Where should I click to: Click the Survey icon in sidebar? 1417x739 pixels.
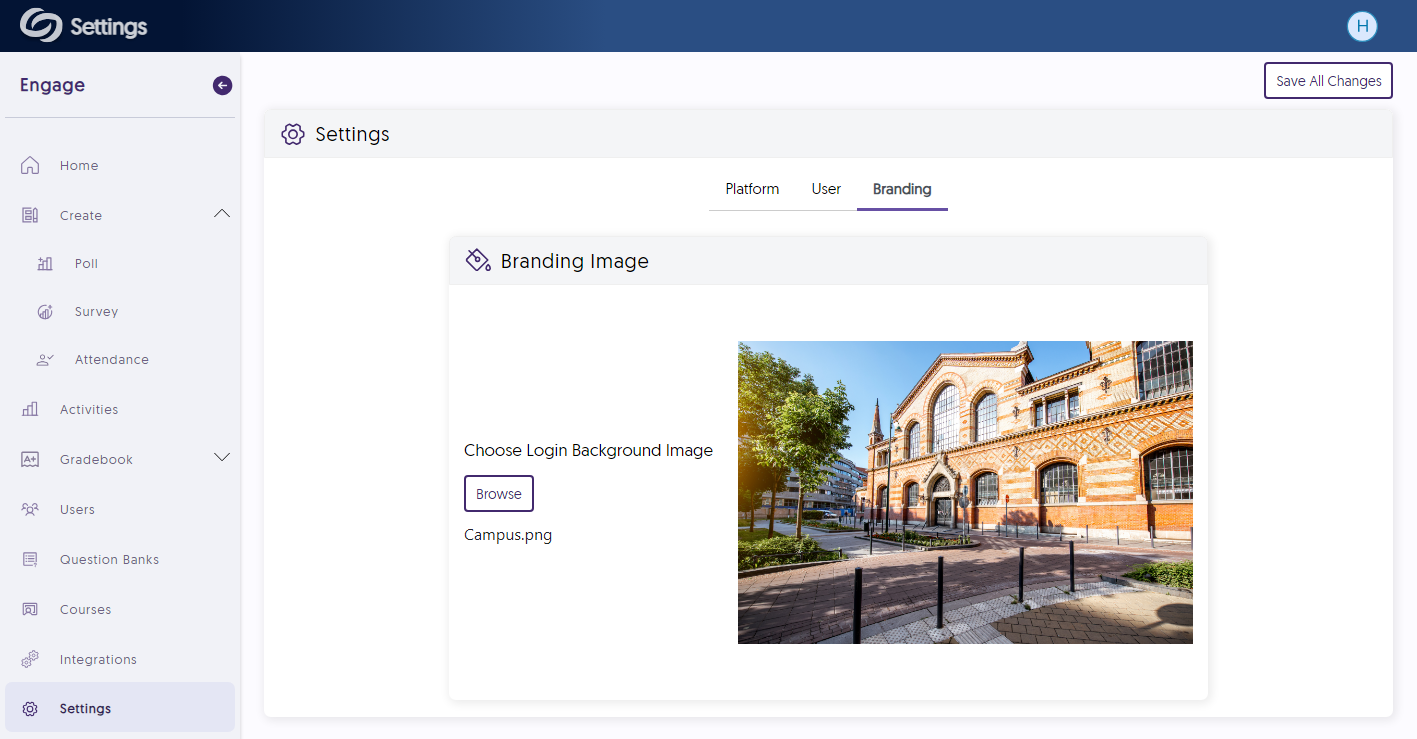[45, 312]
